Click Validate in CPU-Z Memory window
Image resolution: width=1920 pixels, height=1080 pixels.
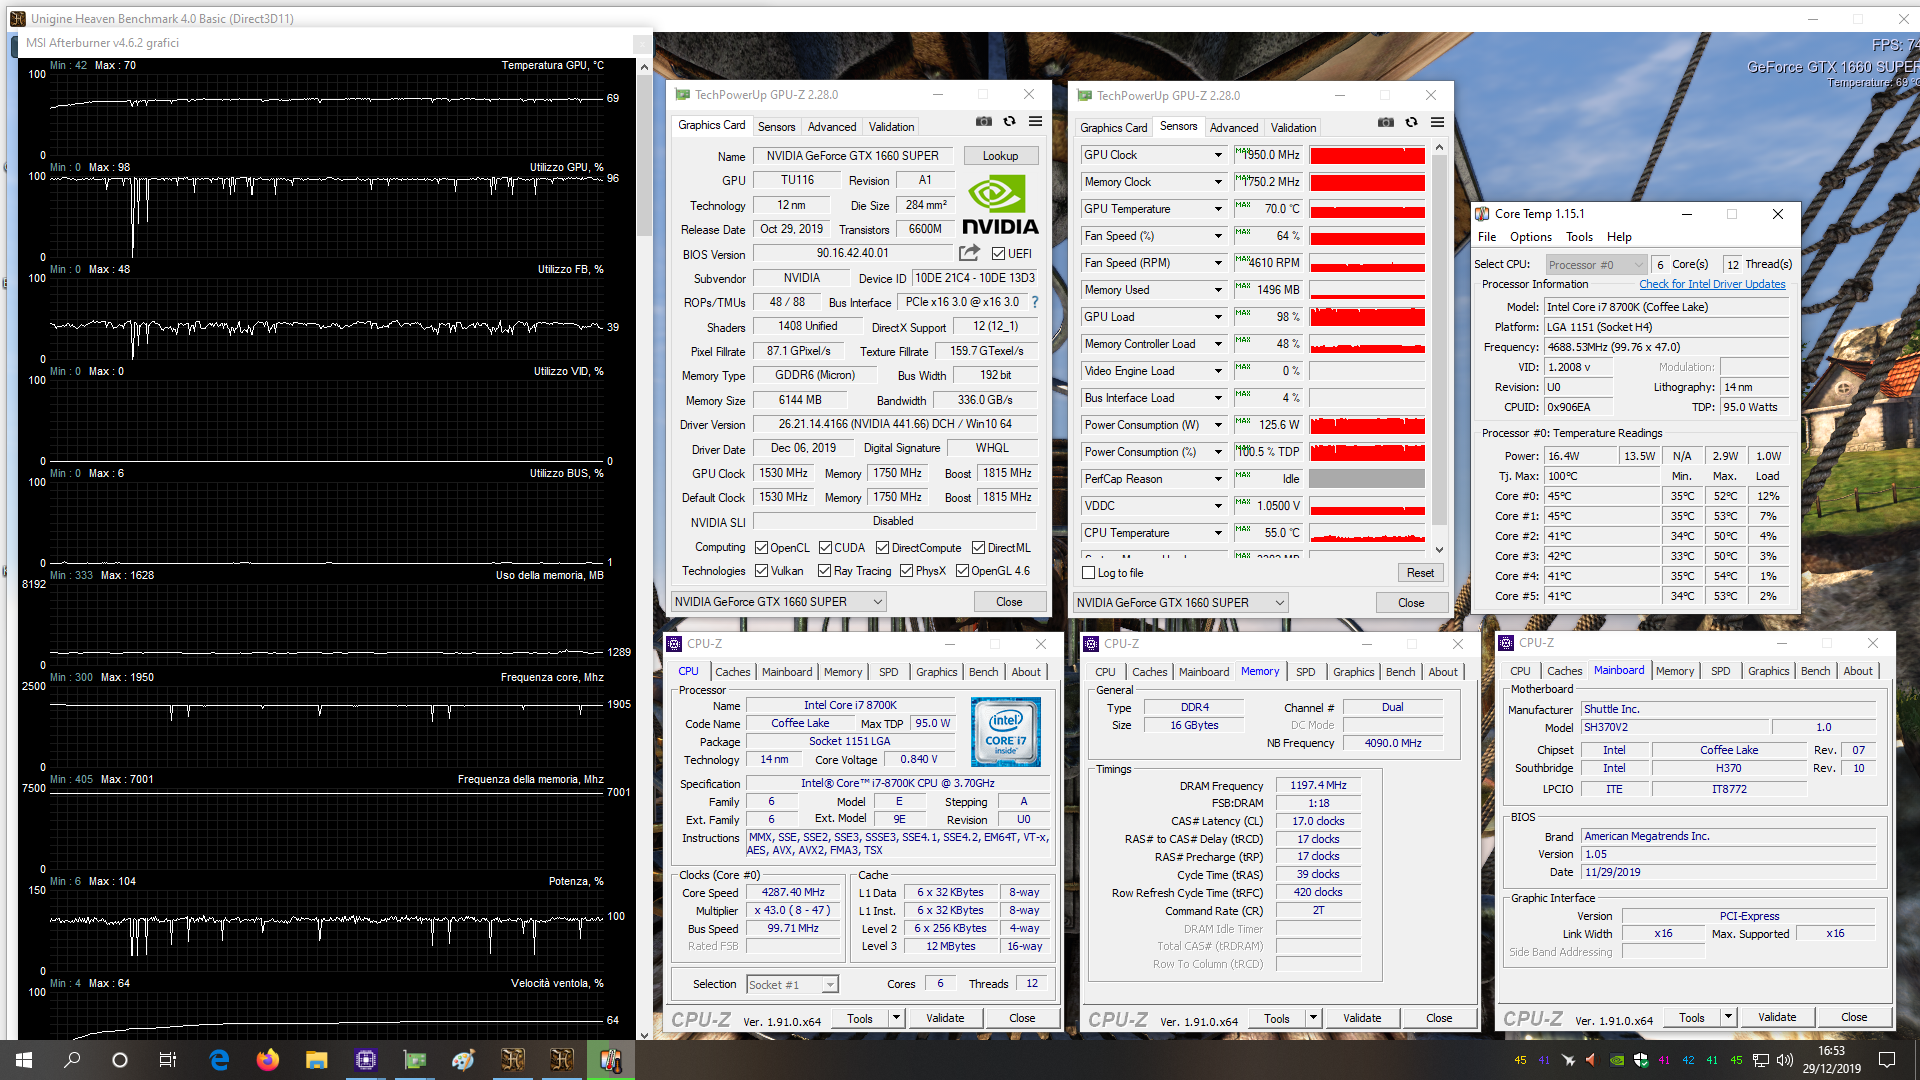1361,1018
